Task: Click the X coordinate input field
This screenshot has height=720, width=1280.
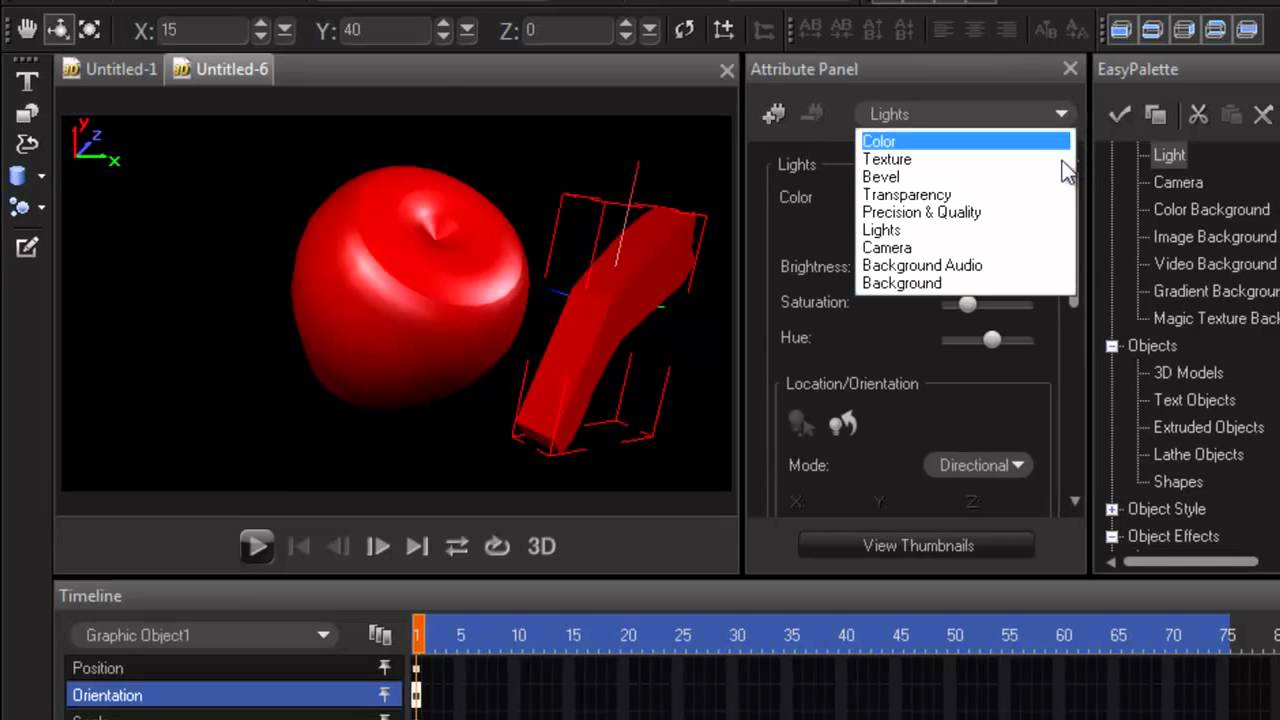Action: pos(204,31)
